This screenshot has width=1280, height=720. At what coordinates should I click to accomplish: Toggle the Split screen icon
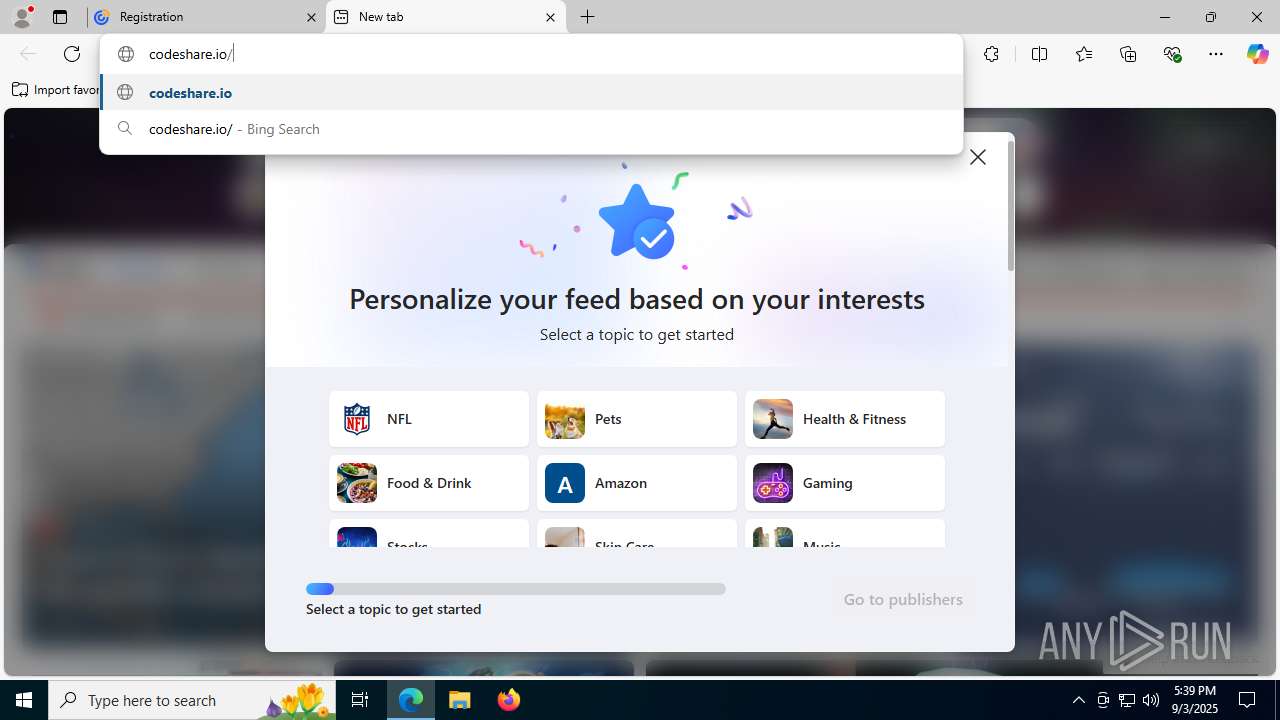1039,54
